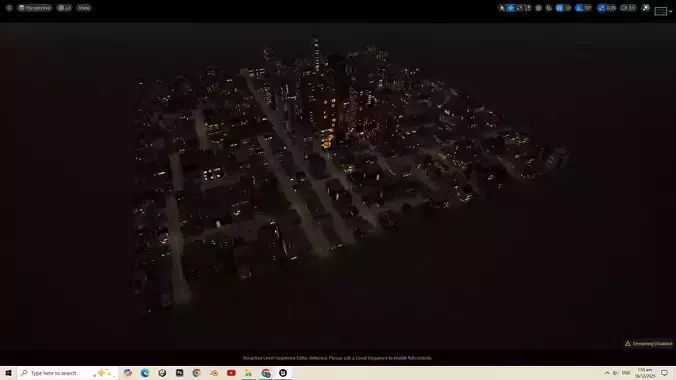
Task: Open the Lit view mode dropdown
Action: click(x=64, y=8)
